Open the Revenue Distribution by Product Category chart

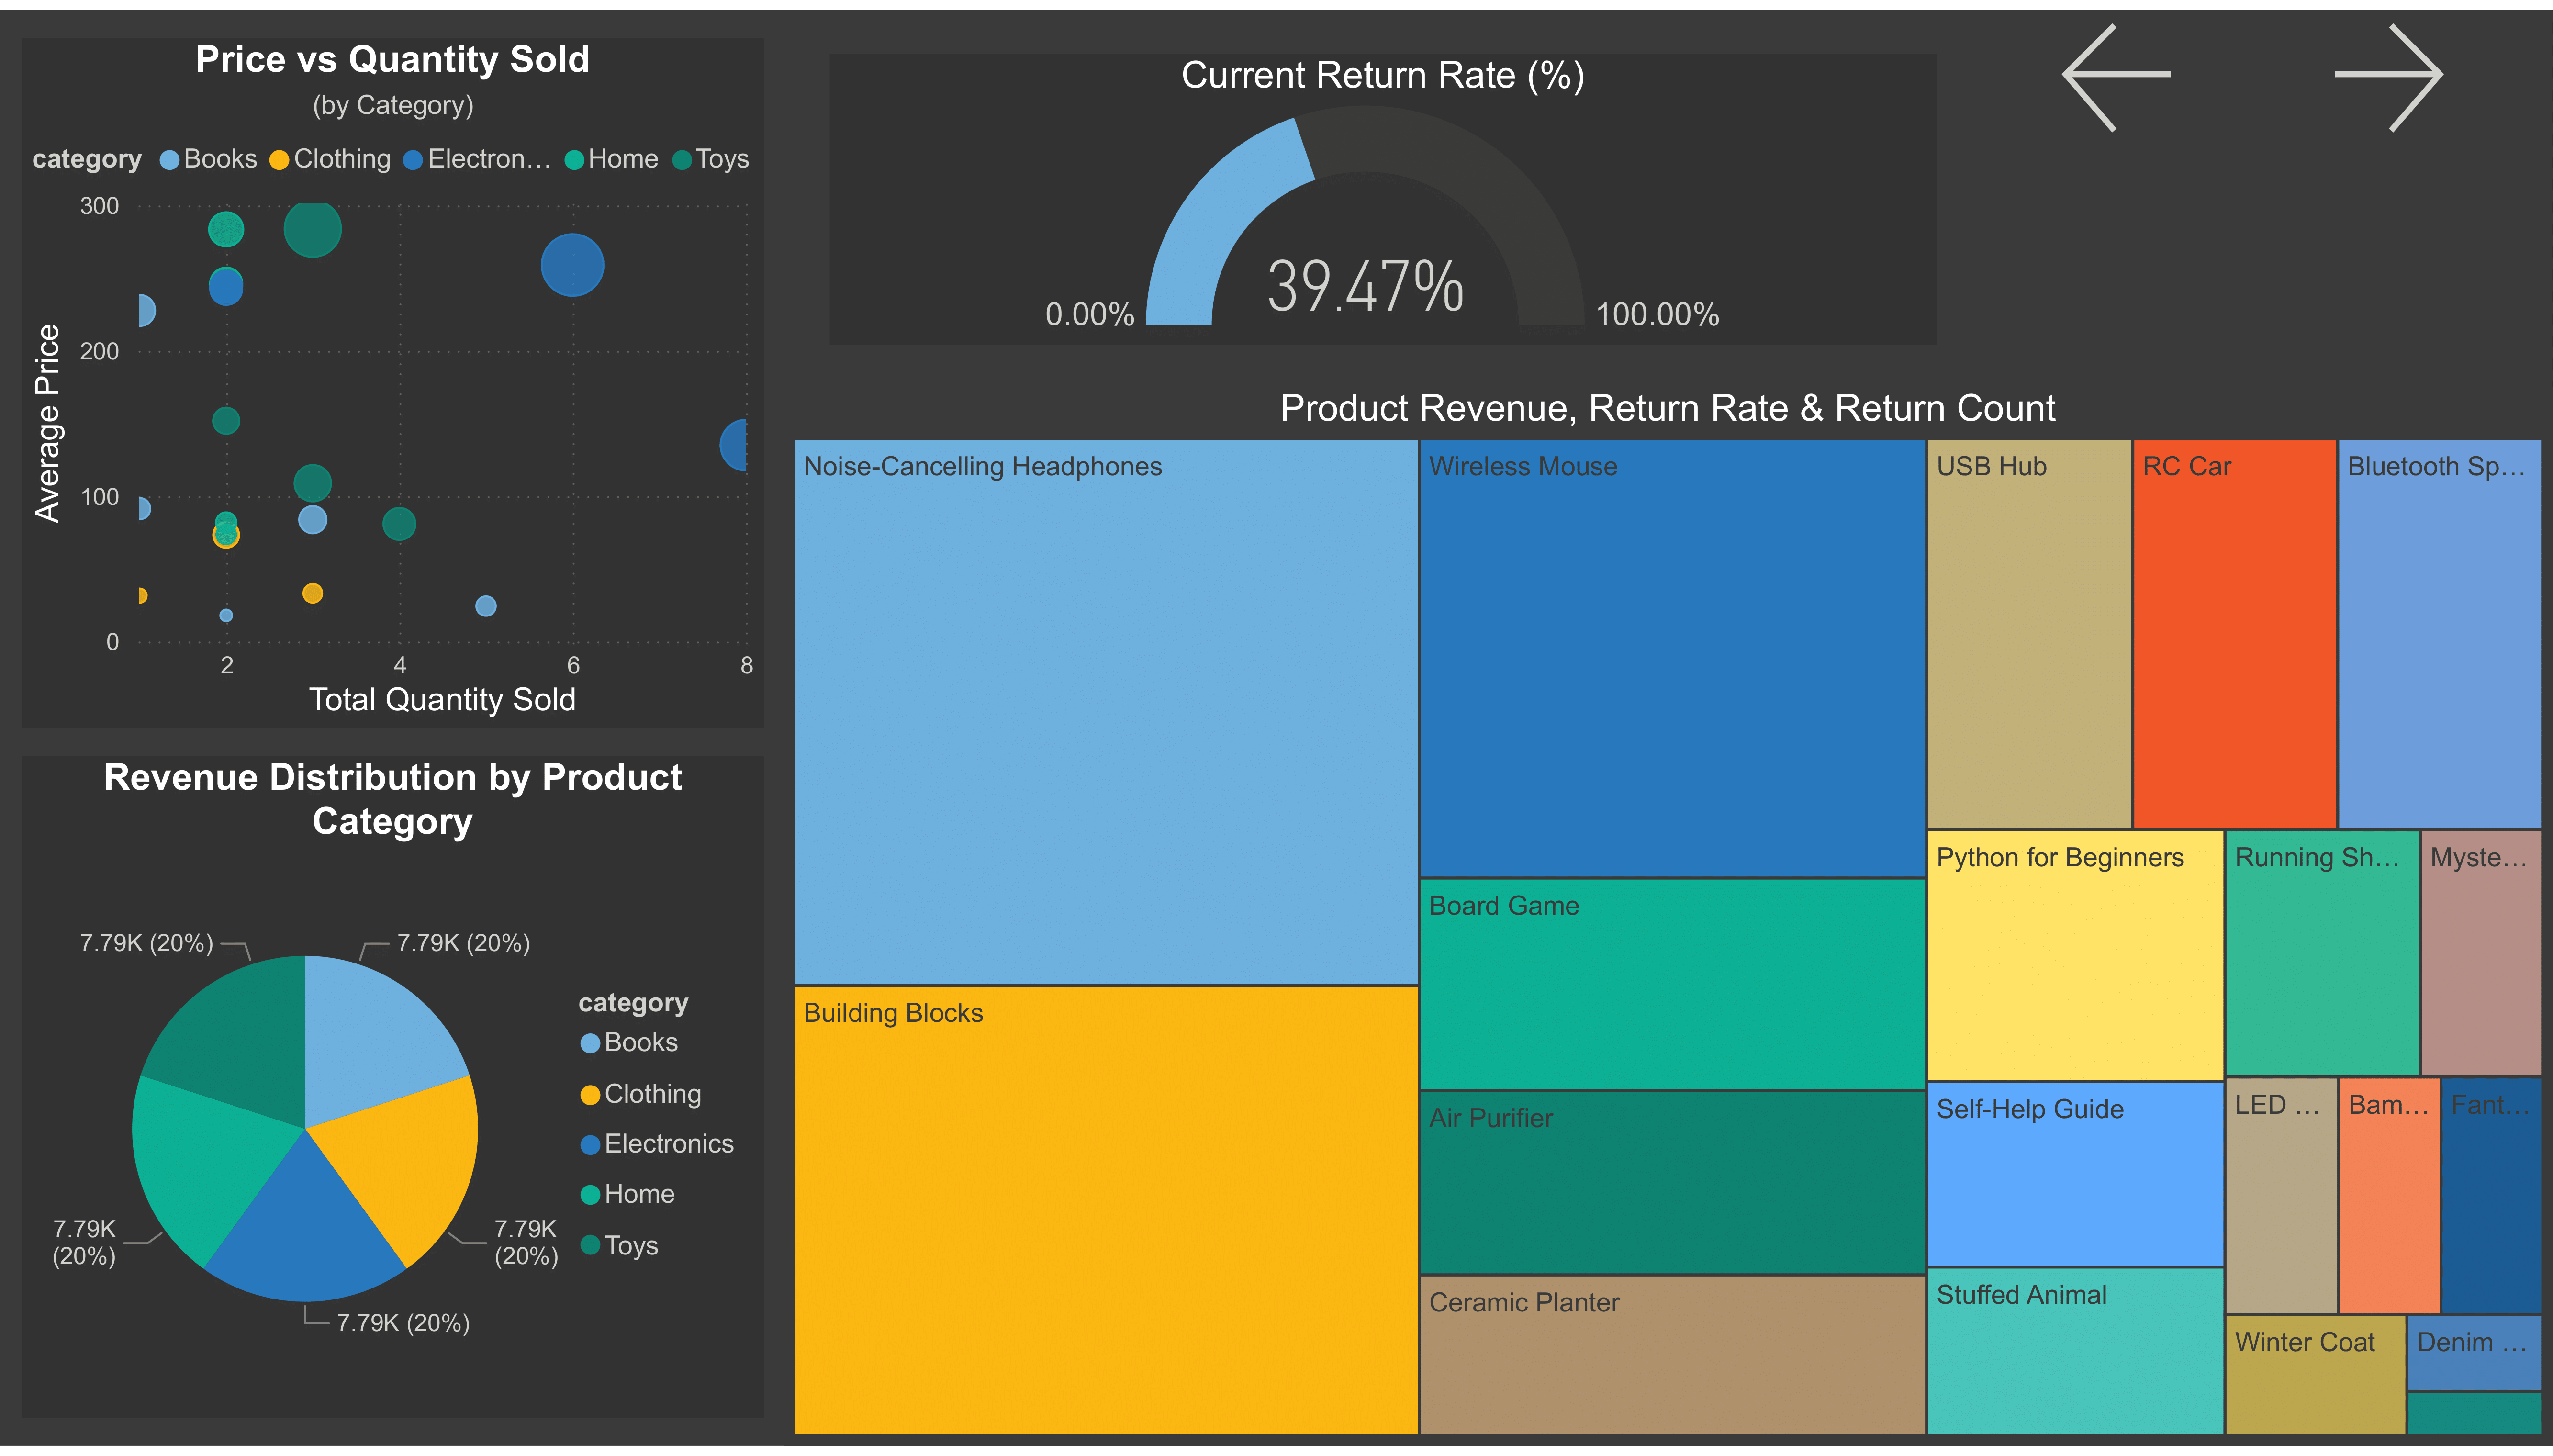tap(394, 799)
